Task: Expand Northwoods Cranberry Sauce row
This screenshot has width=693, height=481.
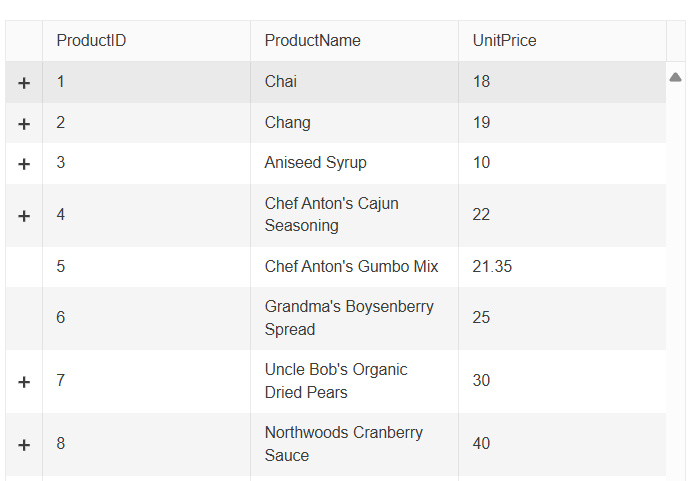Action: pos(24,445)
